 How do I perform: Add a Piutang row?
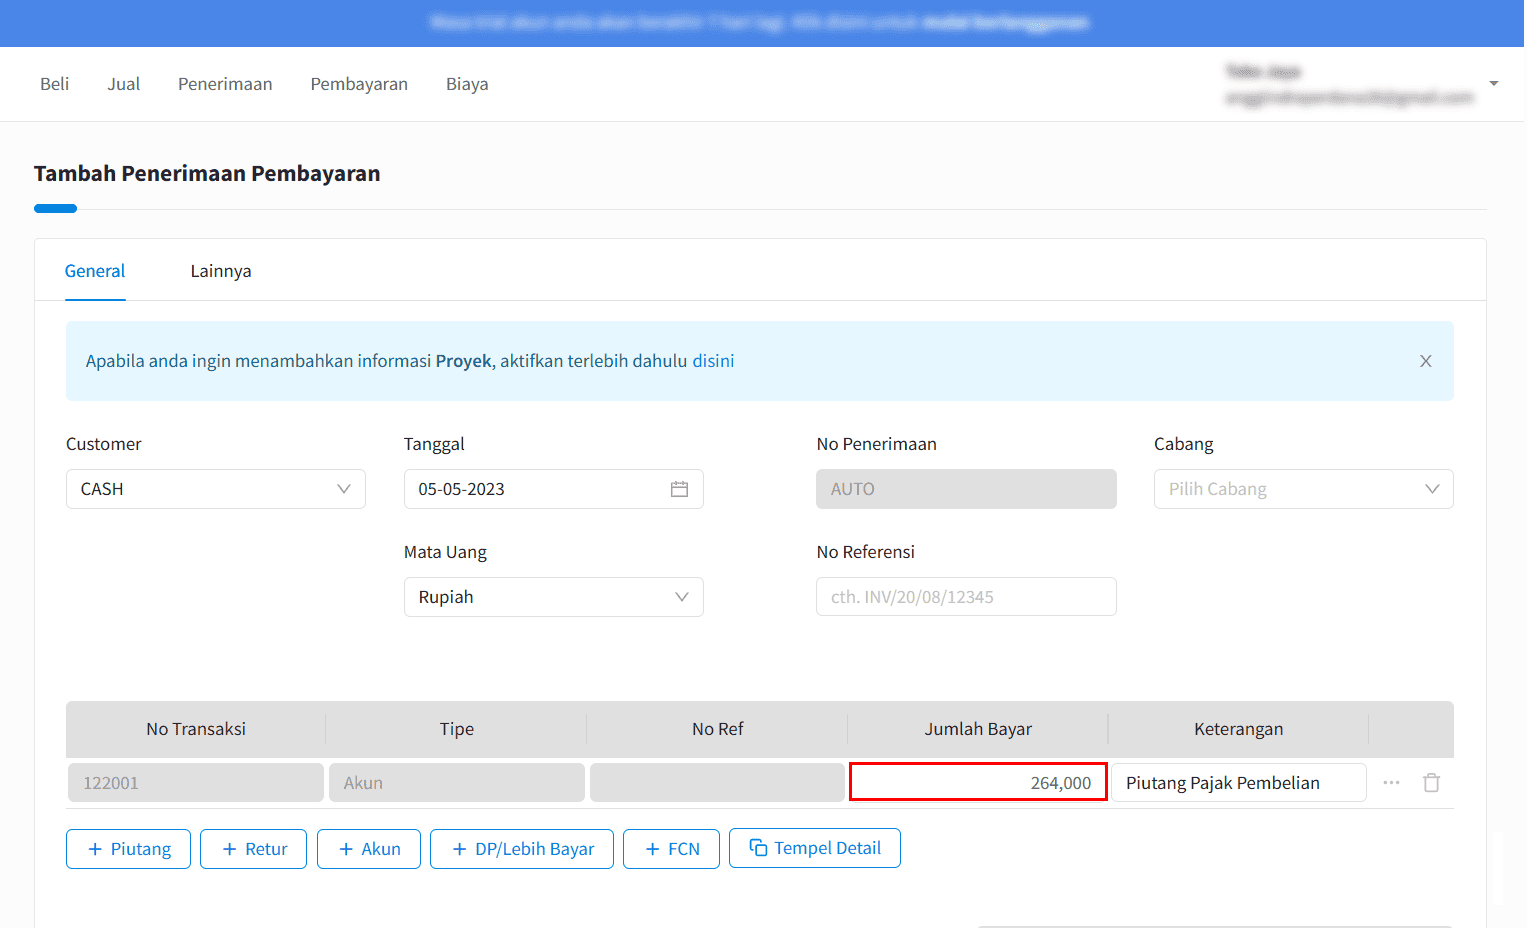pos(128,849)
